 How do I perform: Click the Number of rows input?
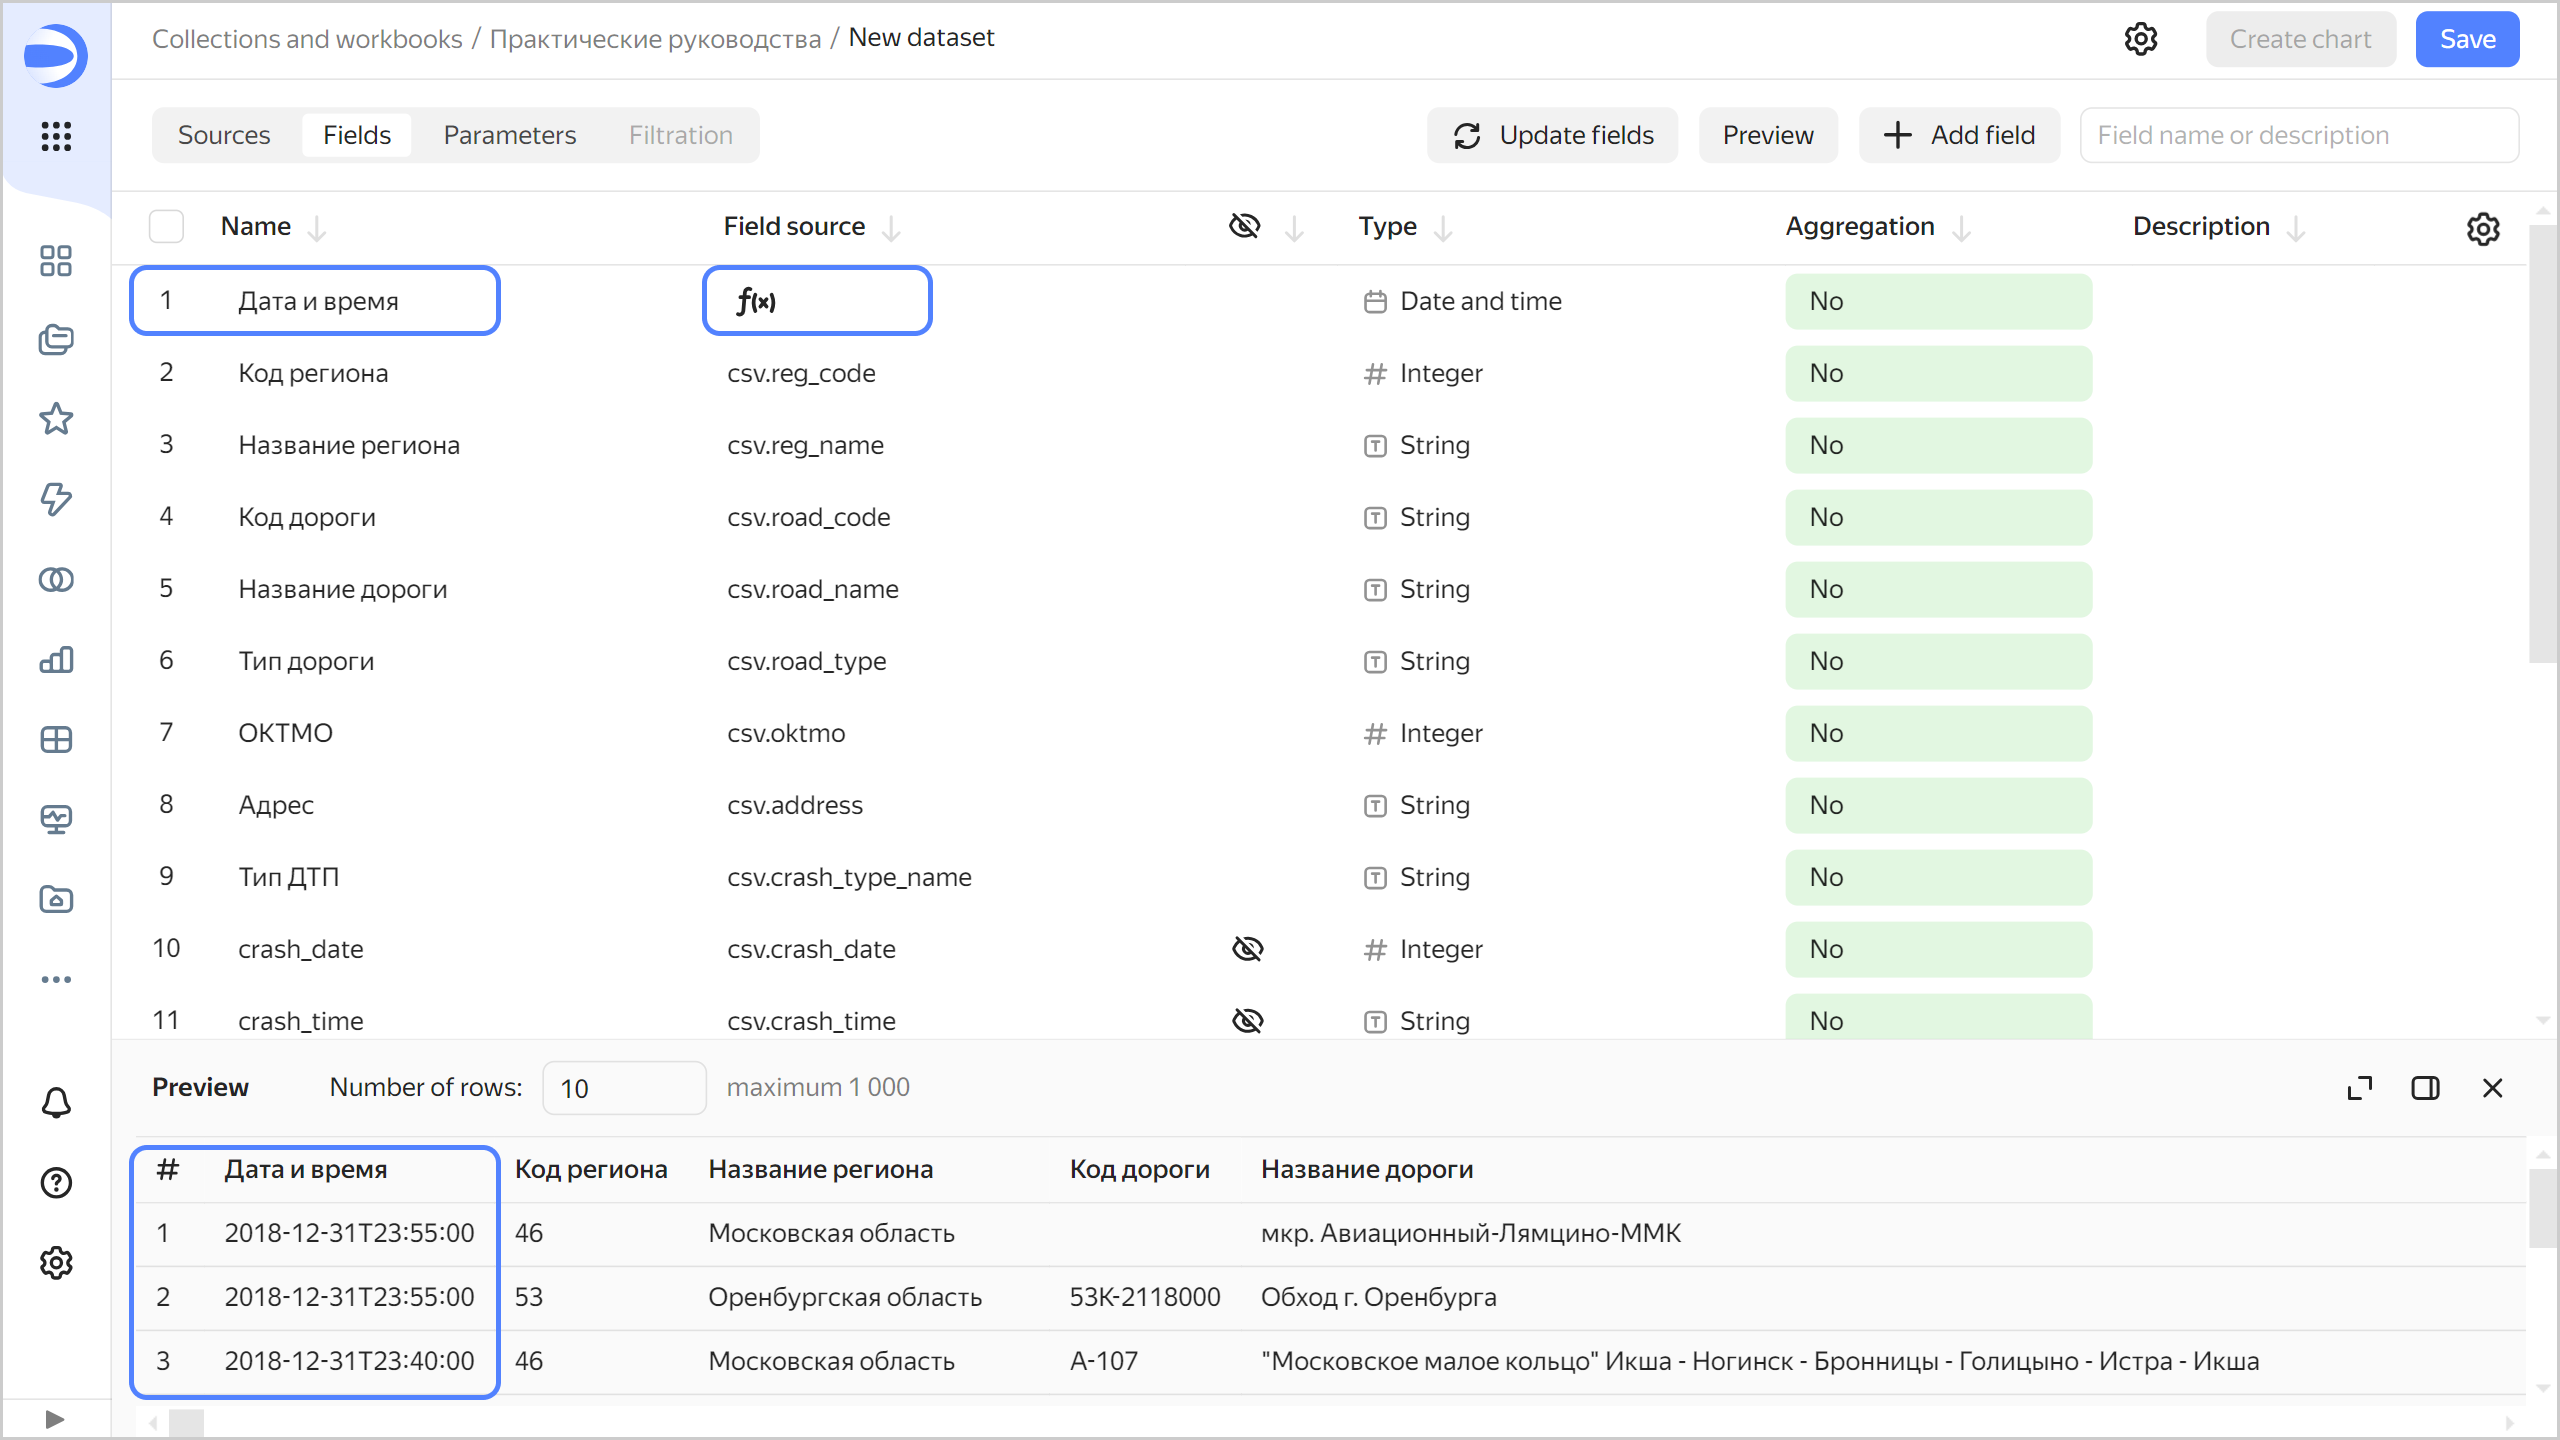pos(623,1088)
